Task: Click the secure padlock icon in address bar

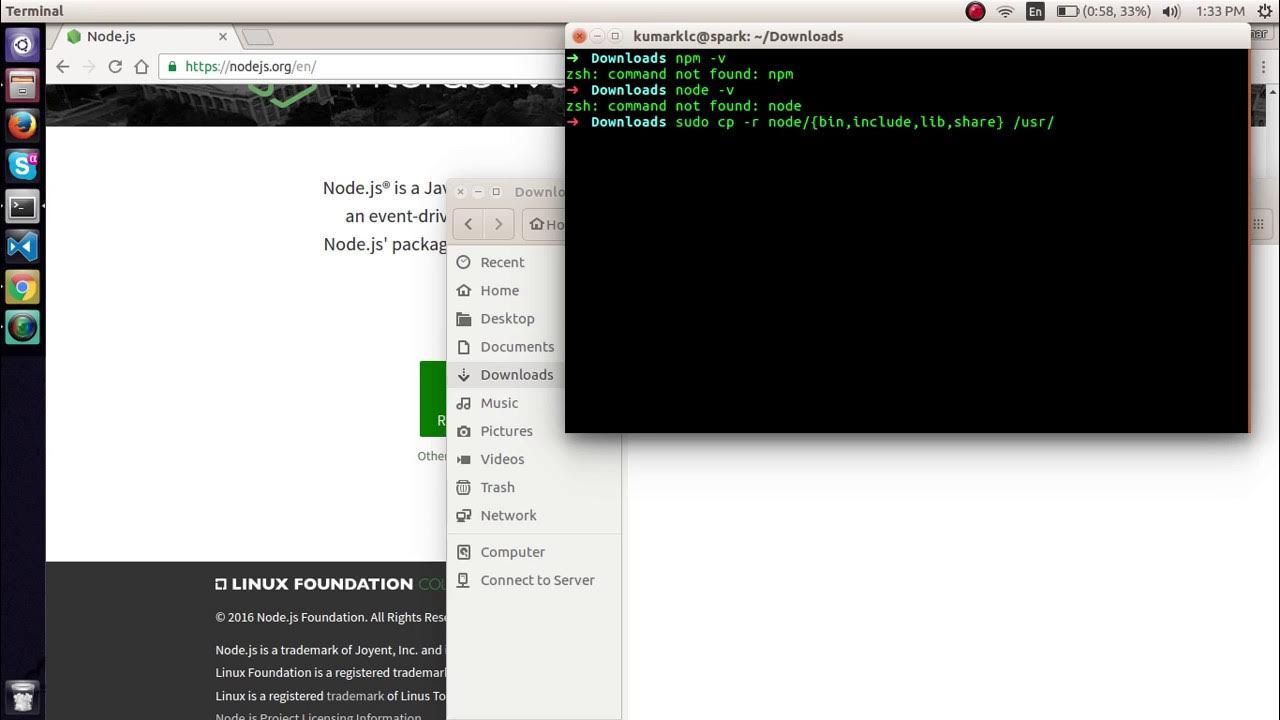Action: (x=173, y=67)
